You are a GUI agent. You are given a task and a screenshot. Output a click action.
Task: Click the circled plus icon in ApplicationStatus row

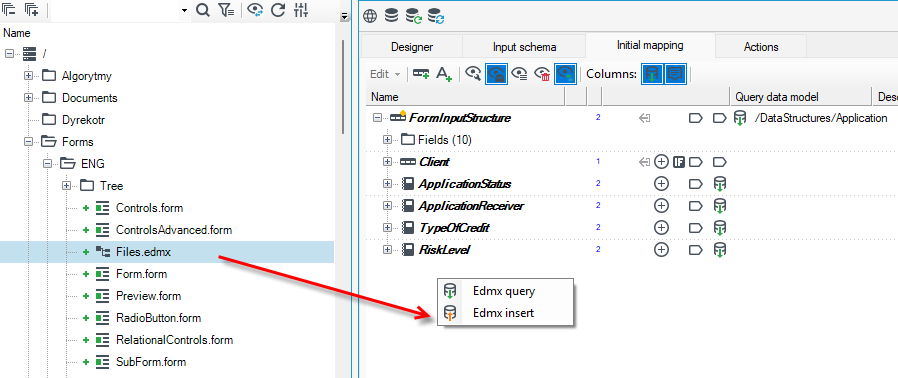[x=661, y=184]
